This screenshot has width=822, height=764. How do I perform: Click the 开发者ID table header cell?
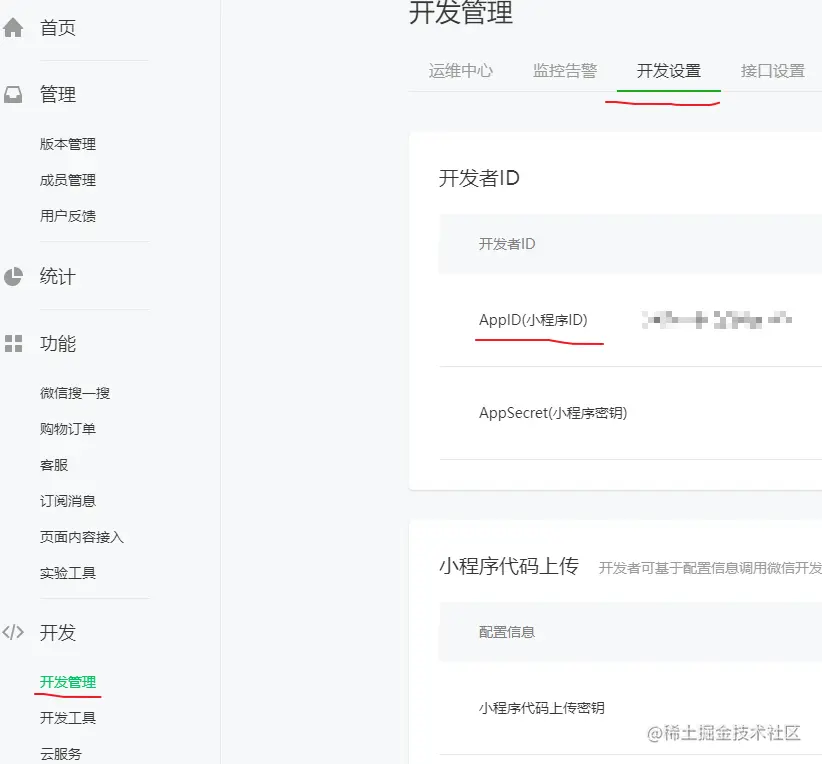pos(507,244)
